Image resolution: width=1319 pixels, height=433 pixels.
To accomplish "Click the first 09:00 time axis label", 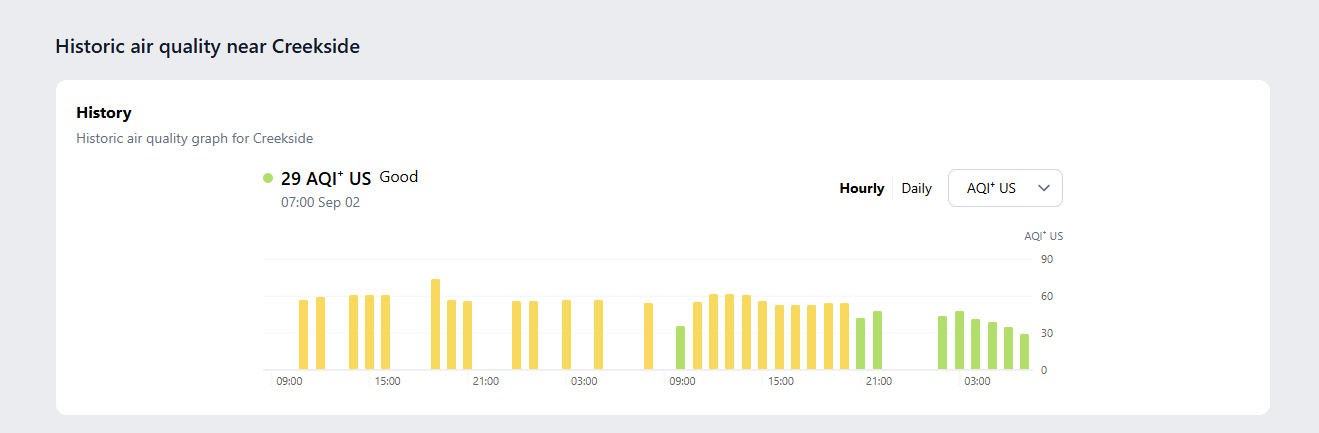I will [290, 381].
